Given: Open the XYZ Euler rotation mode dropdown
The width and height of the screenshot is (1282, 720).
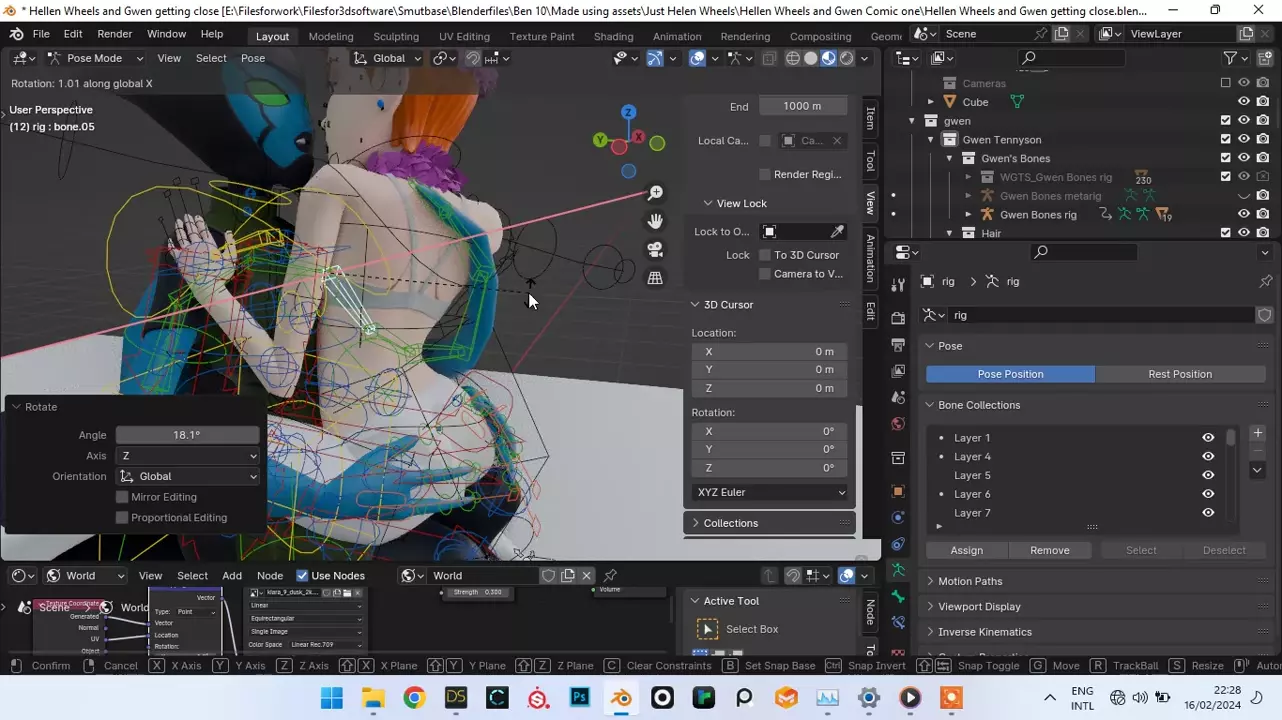Looking at the screenshot, I should click(x=770, y=492).
